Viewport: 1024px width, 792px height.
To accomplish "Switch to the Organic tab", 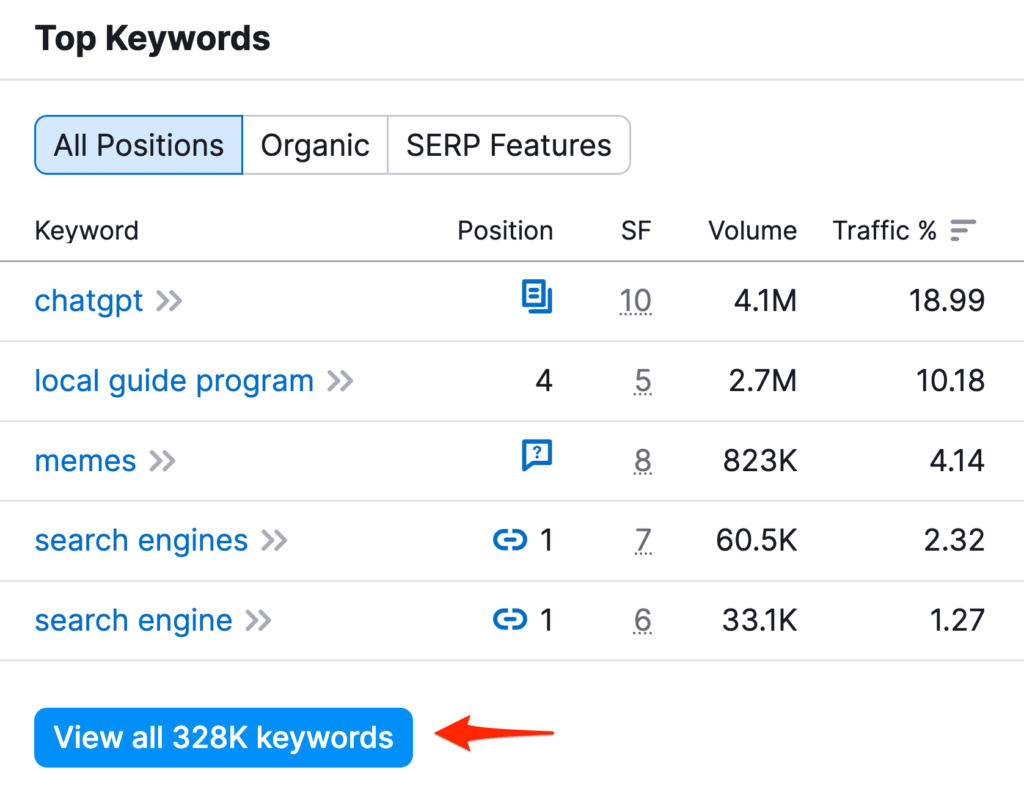I will [315, 145].
